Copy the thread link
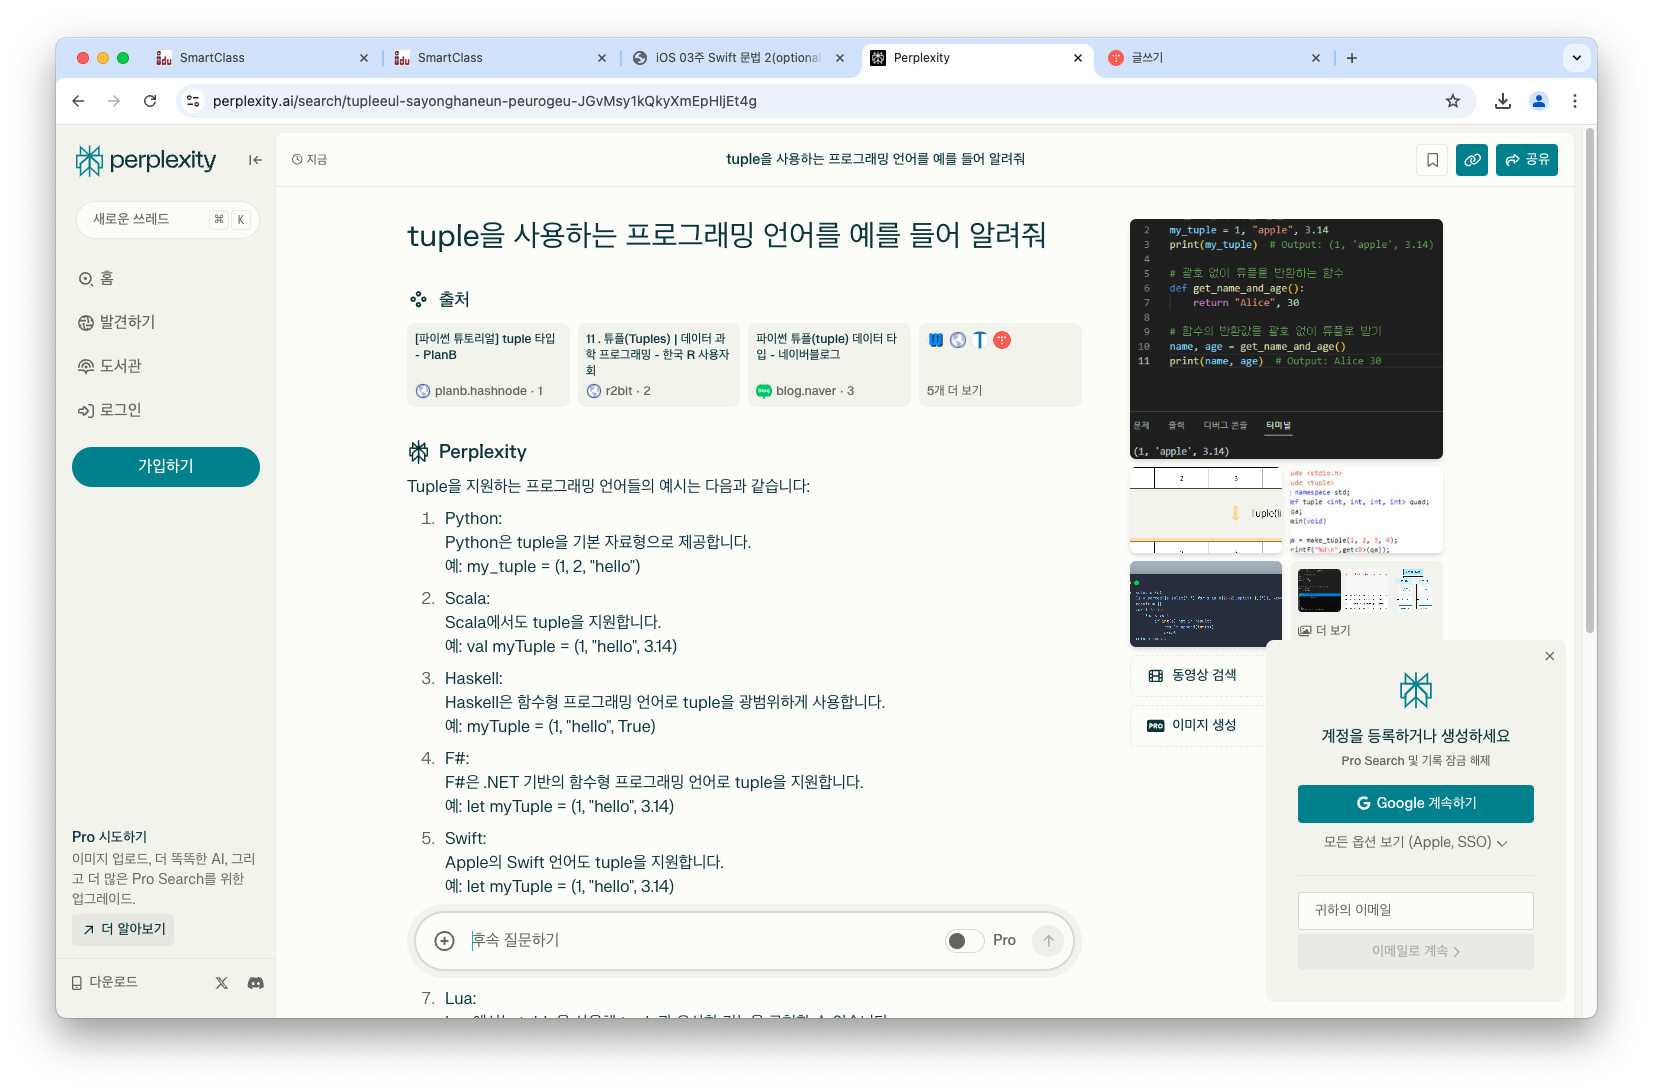This screenshot has width=1653, height=1092. [1472, 160]
